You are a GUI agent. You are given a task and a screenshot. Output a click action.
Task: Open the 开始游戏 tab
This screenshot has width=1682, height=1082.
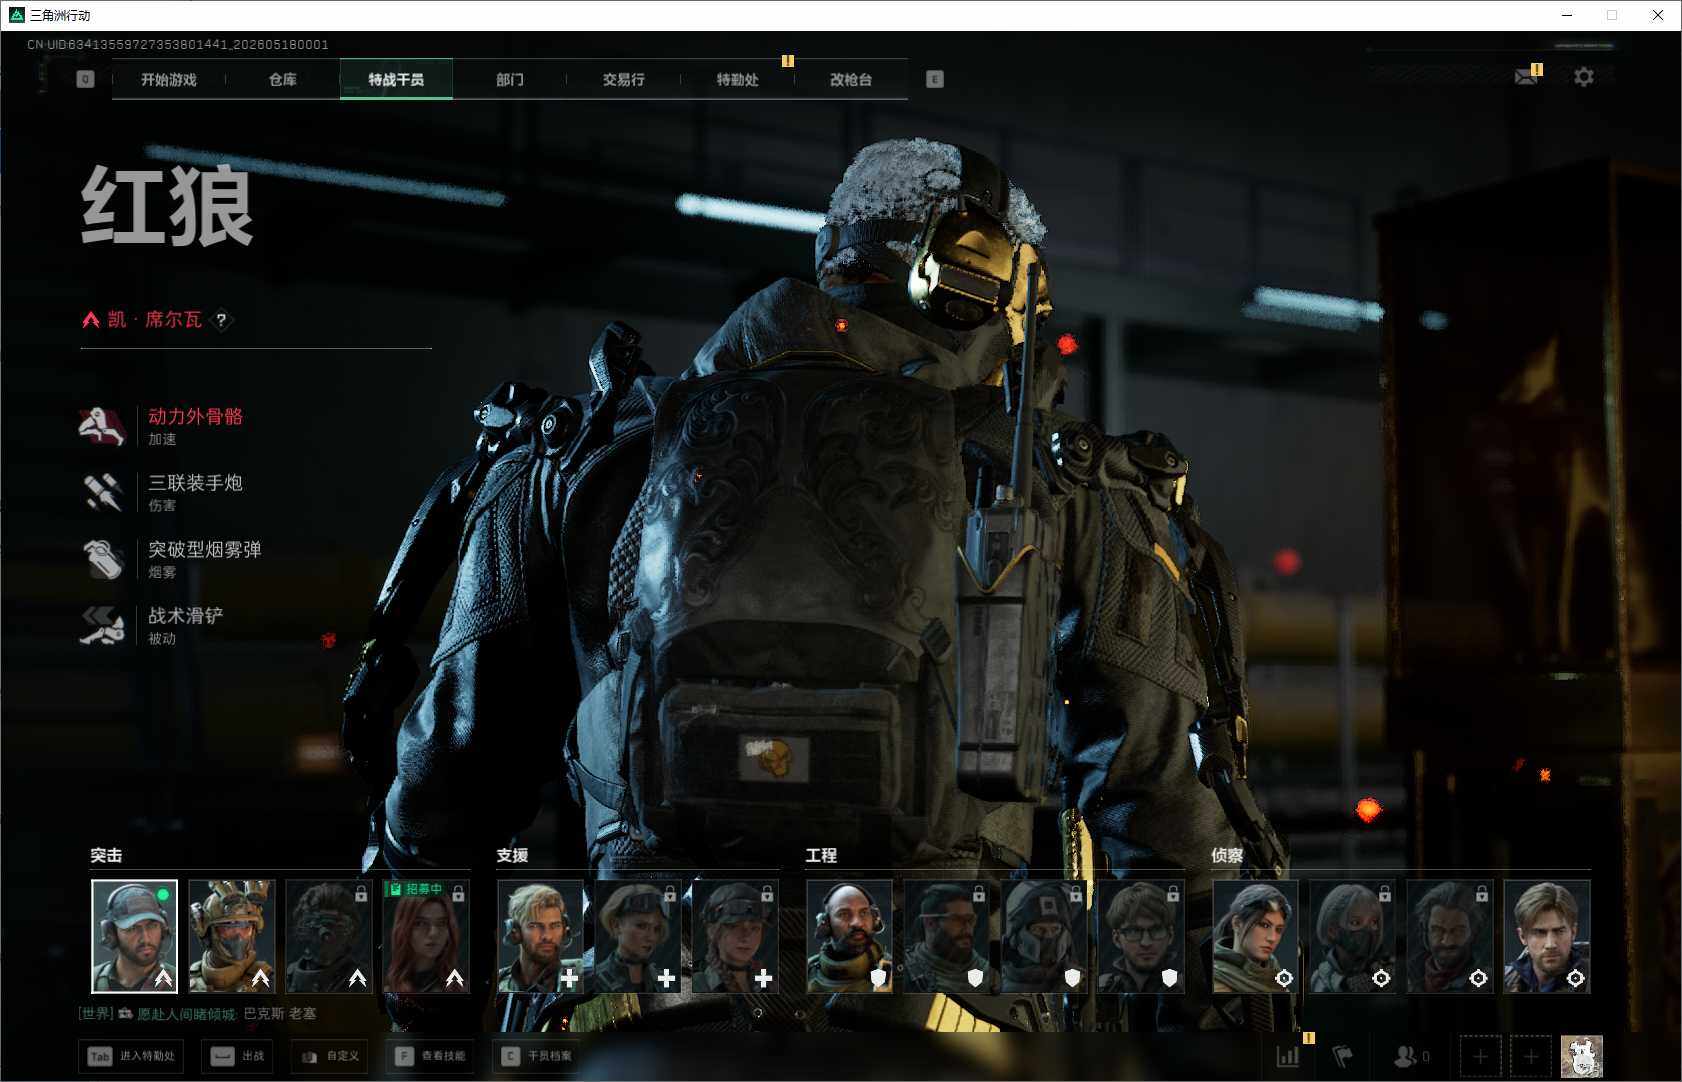(x=169, y=79)
